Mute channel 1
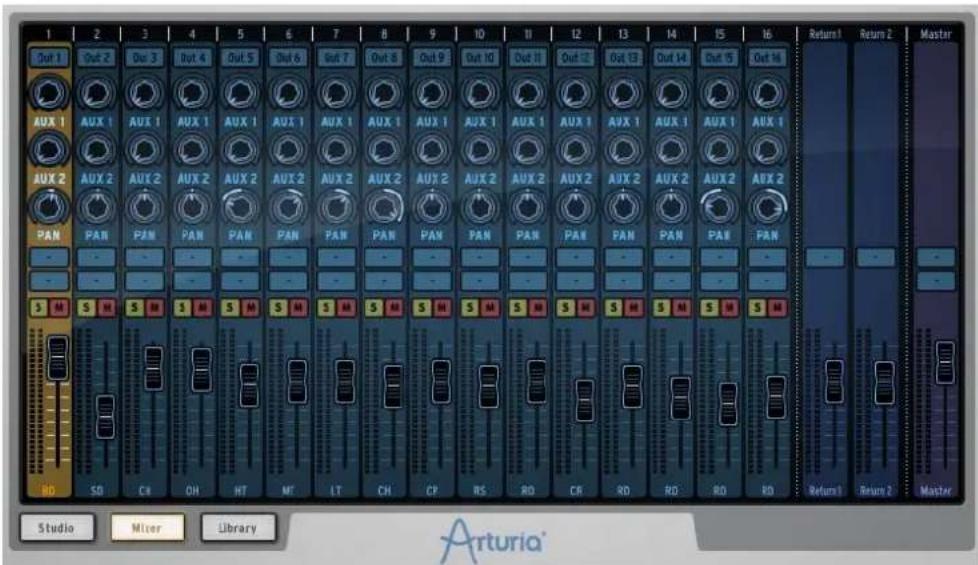Viewport: 978px width, 565px height. pyautogui.click(x=59, y=307)
